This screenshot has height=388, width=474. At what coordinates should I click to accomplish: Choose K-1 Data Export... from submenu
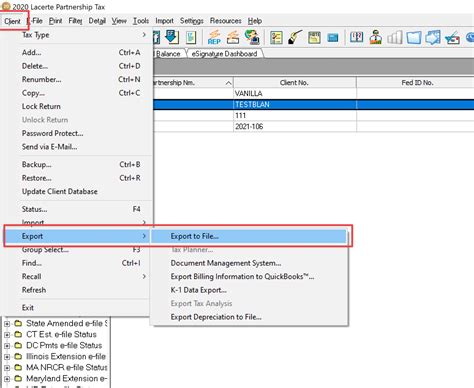tap(249, 290)
